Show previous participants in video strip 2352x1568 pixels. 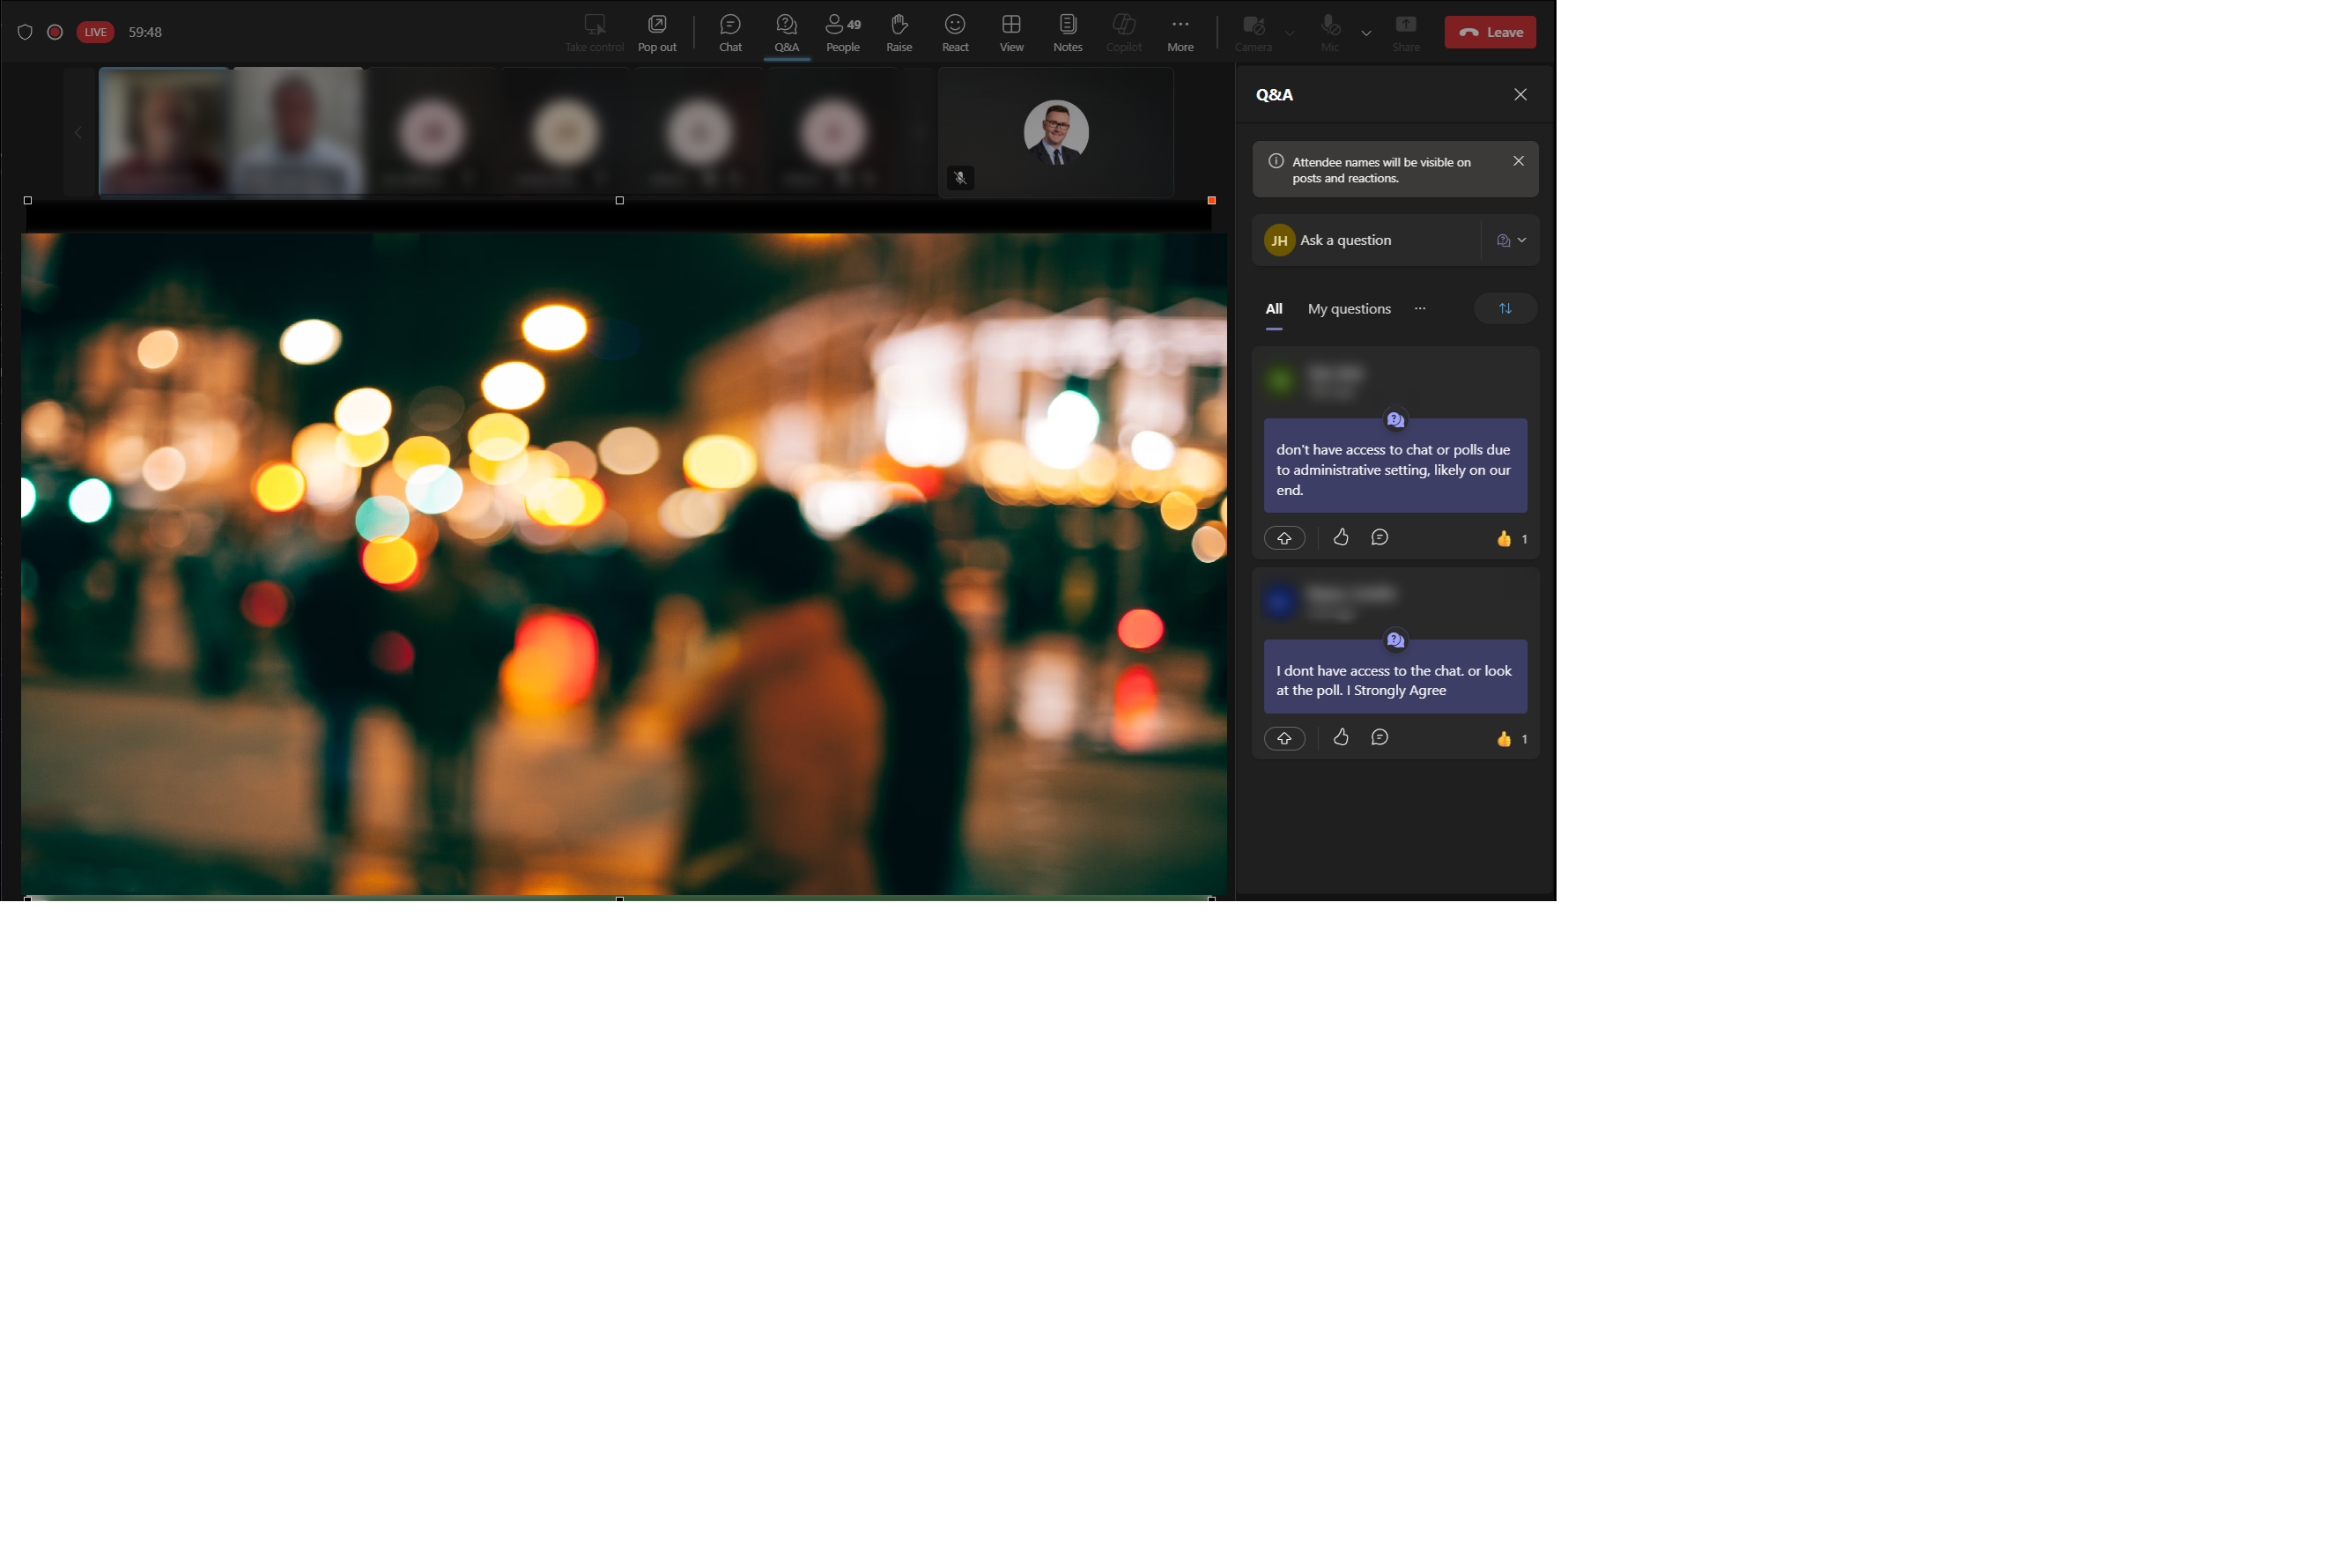coord(78,132)
